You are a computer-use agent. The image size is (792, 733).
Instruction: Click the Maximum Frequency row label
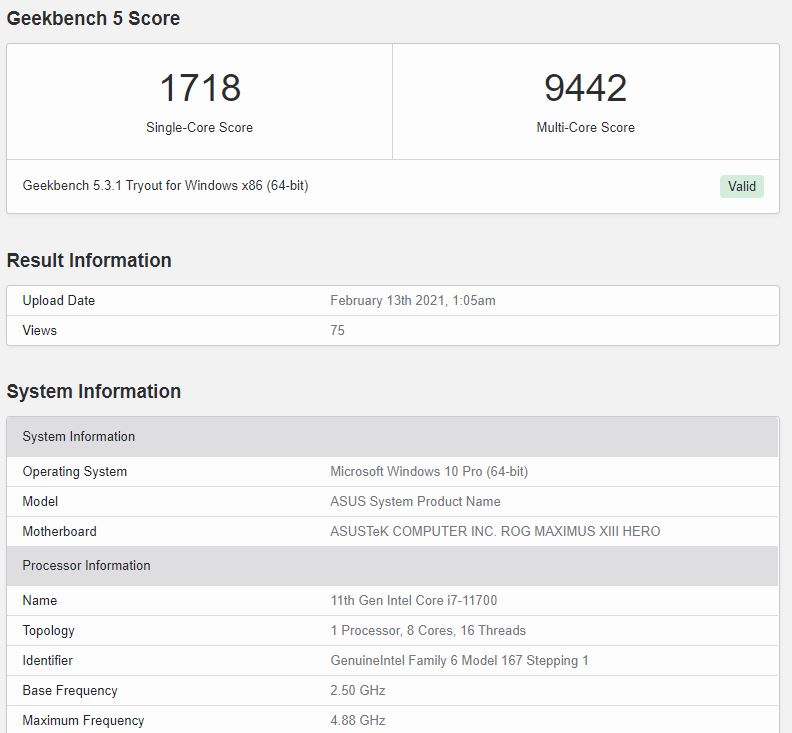click(x=83, y=720)
